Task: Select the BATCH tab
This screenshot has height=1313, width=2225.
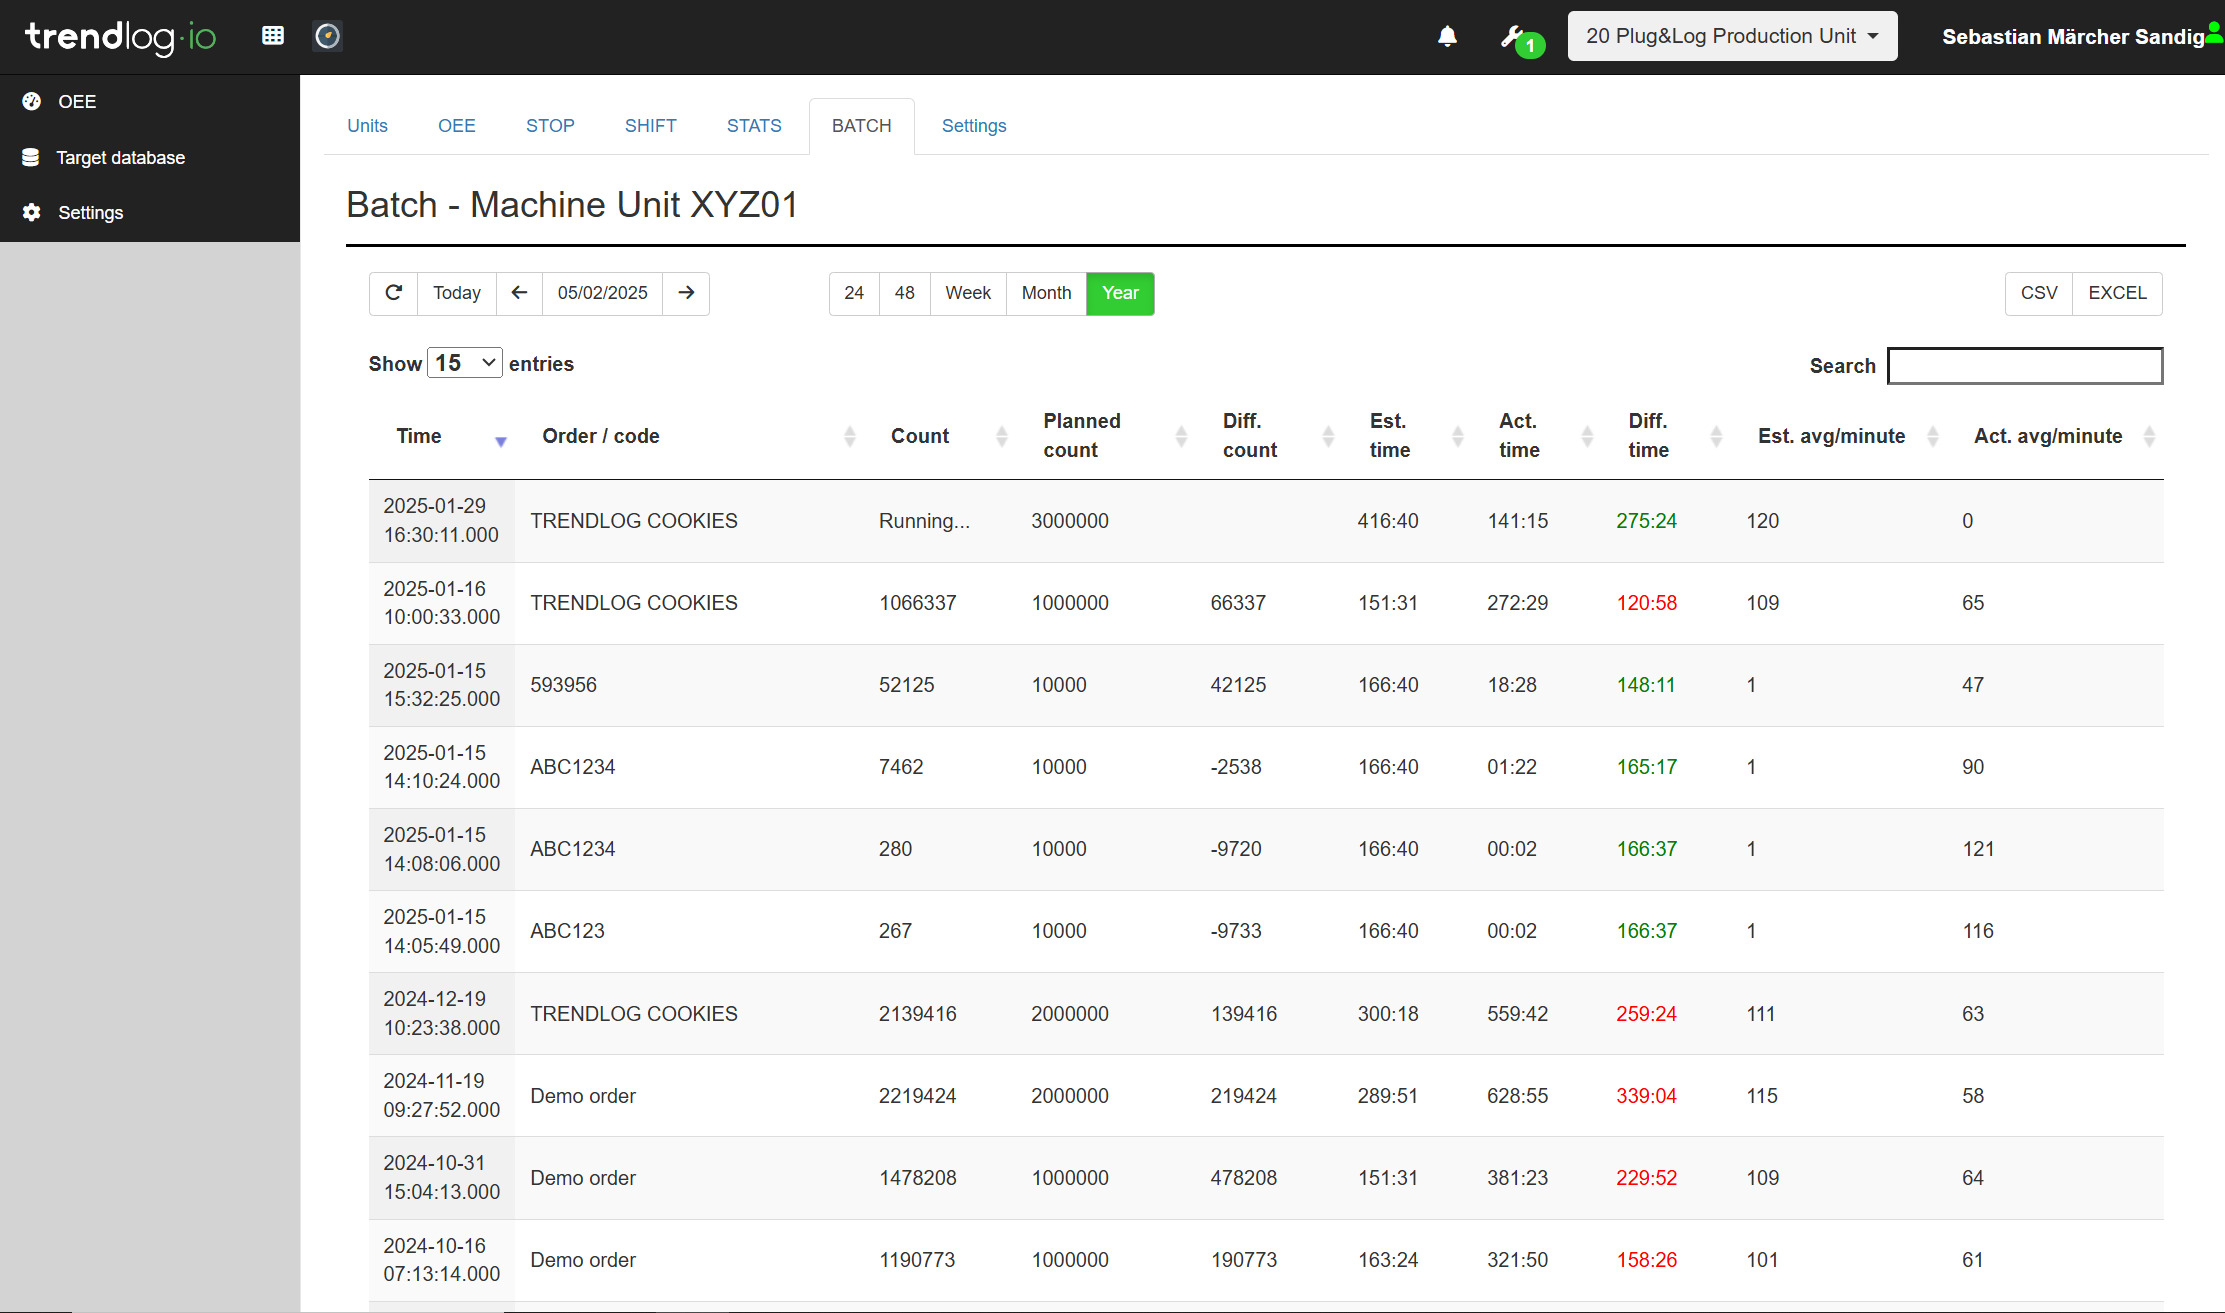Action: tap(862, 126)
